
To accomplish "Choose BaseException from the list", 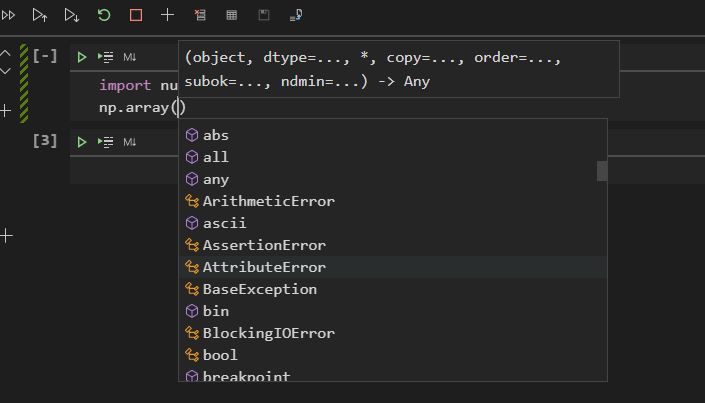I will click(393, 289).
